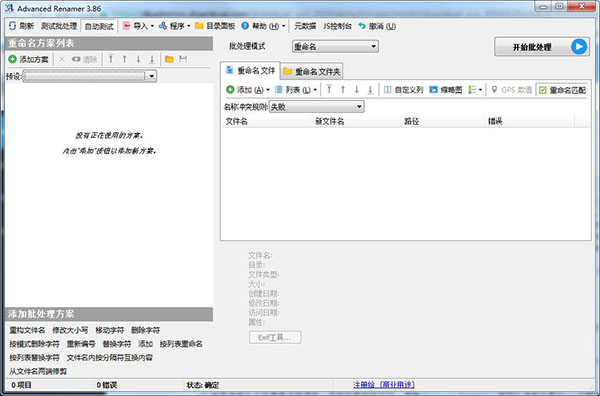Click 测试批处理 in toolbar

(59, 26)
